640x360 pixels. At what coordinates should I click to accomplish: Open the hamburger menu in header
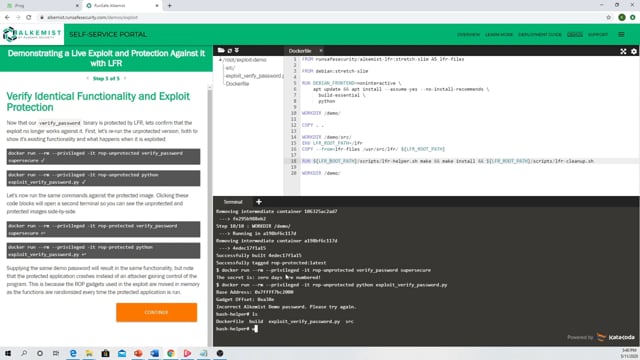click(621, 35)
